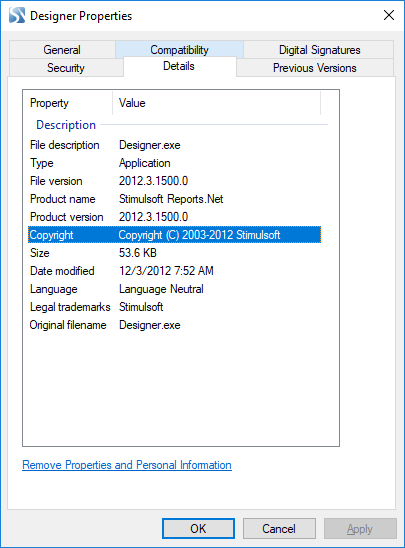The width and height of the screenshot is (405, 548).
Task: Select the File description row label
Action: point(65,145)
